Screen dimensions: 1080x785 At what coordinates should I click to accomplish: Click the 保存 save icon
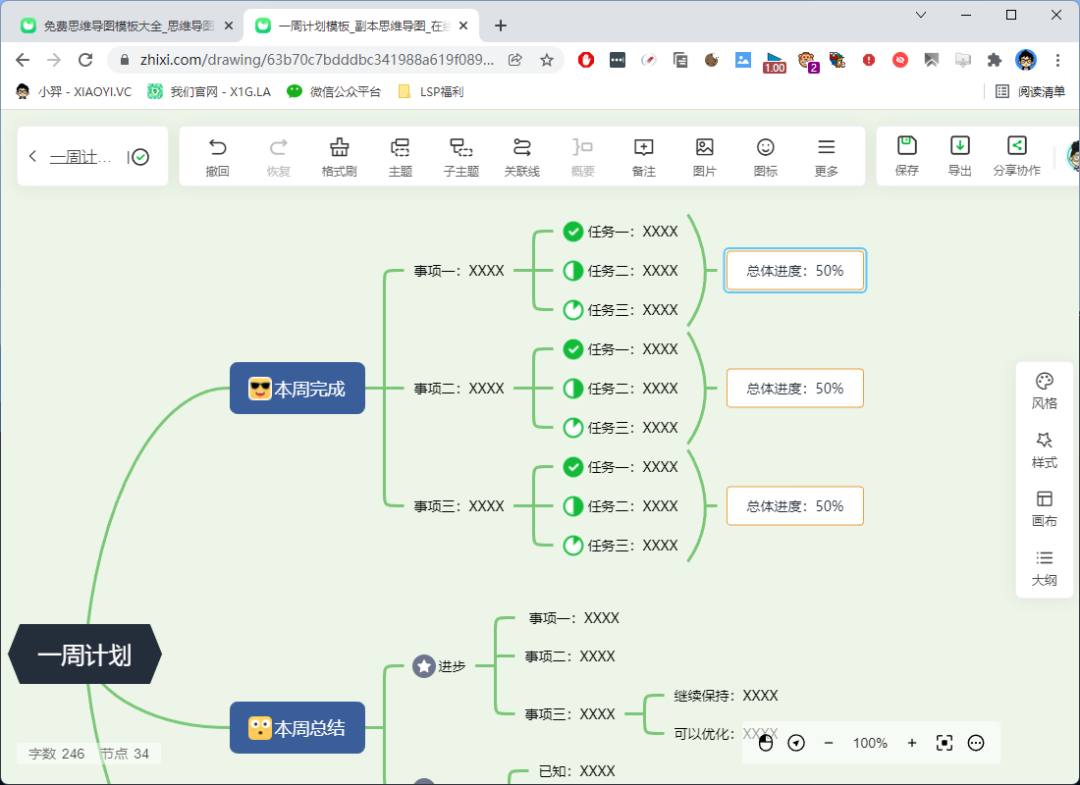pyautogui.click(x=907, y=145)
